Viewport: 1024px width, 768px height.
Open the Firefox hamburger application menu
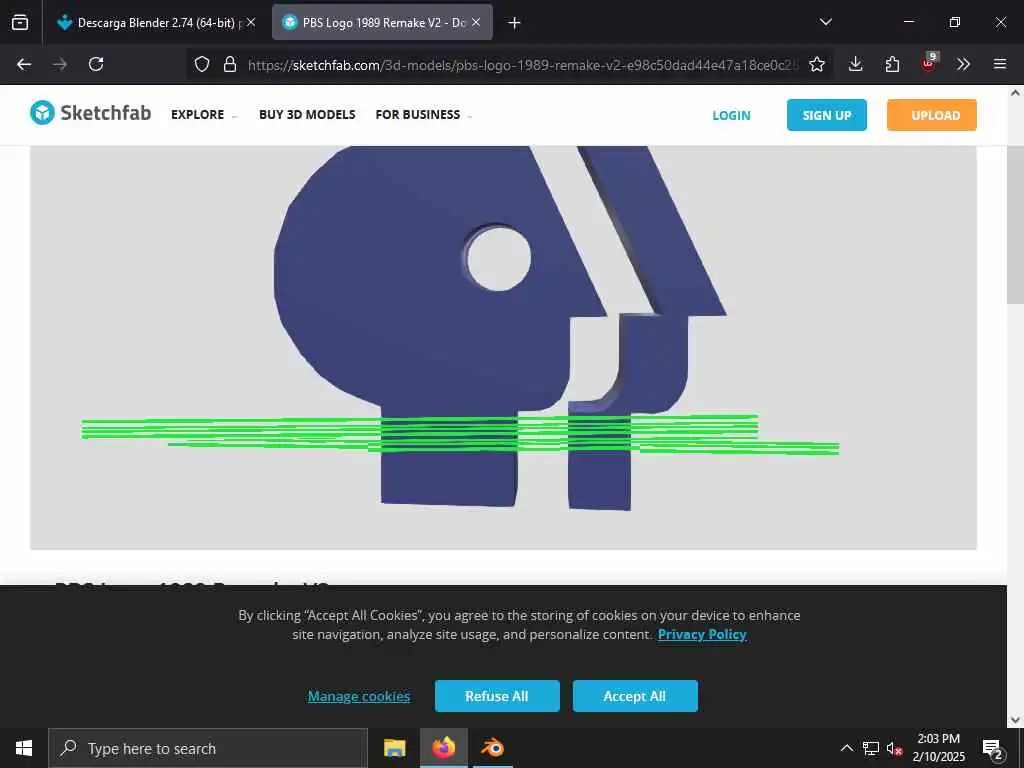click(1000, 64)
